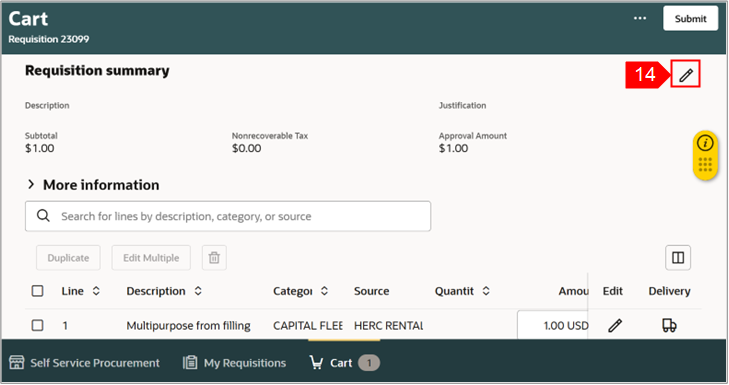
Task: Click the delete trash can icon
Action: click(214, 258)
